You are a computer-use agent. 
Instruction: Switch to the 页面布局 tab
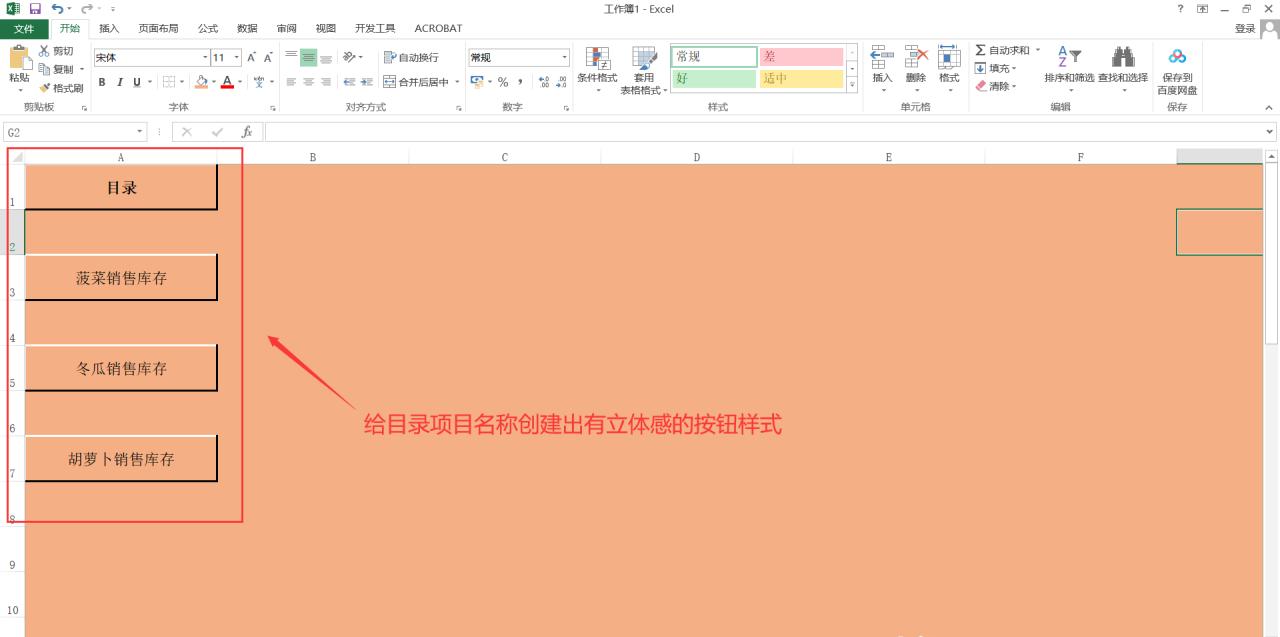click(158, 29)
